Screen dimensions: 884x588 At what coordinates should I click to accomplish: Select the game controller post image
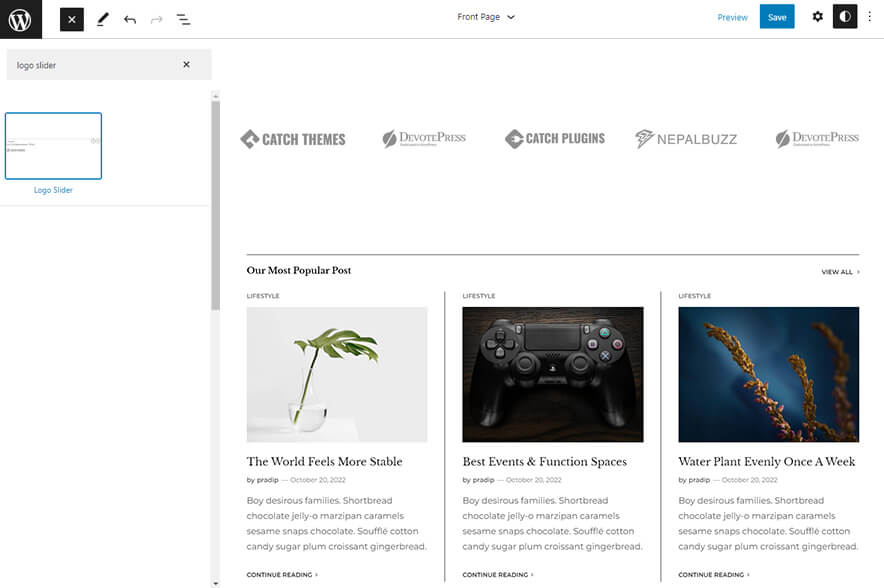(553, 374)
